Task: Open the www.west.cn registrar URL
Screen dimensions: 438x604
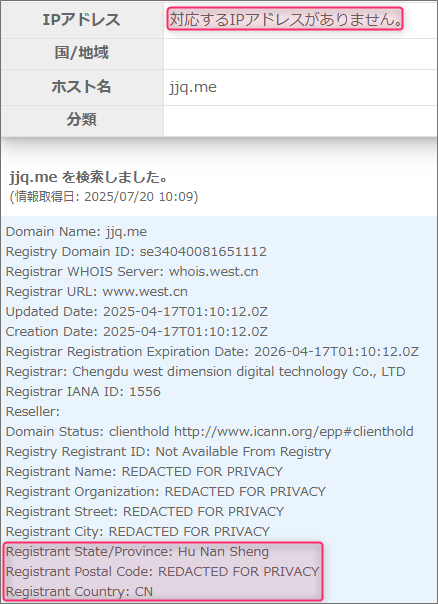Action: pos(145,292)
